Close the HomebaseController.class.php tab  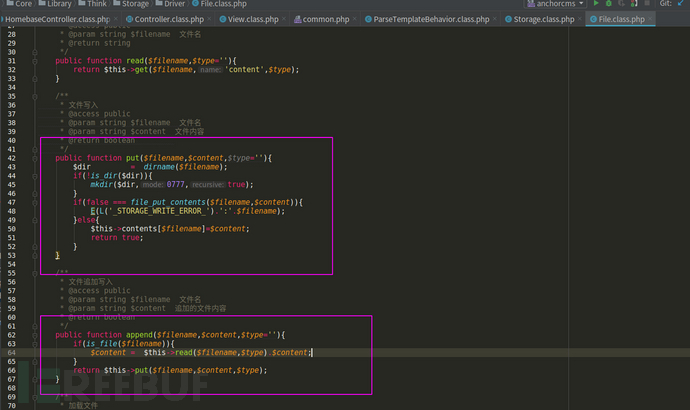(x=116, y=19)
